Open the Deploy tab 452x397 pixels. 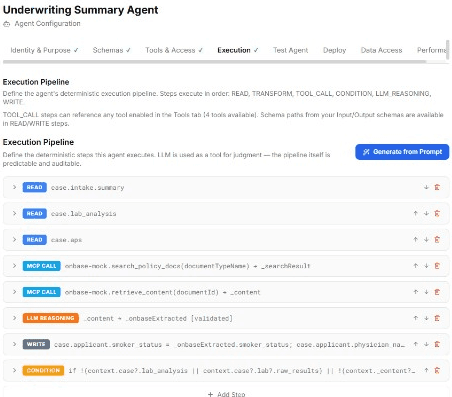334,50
